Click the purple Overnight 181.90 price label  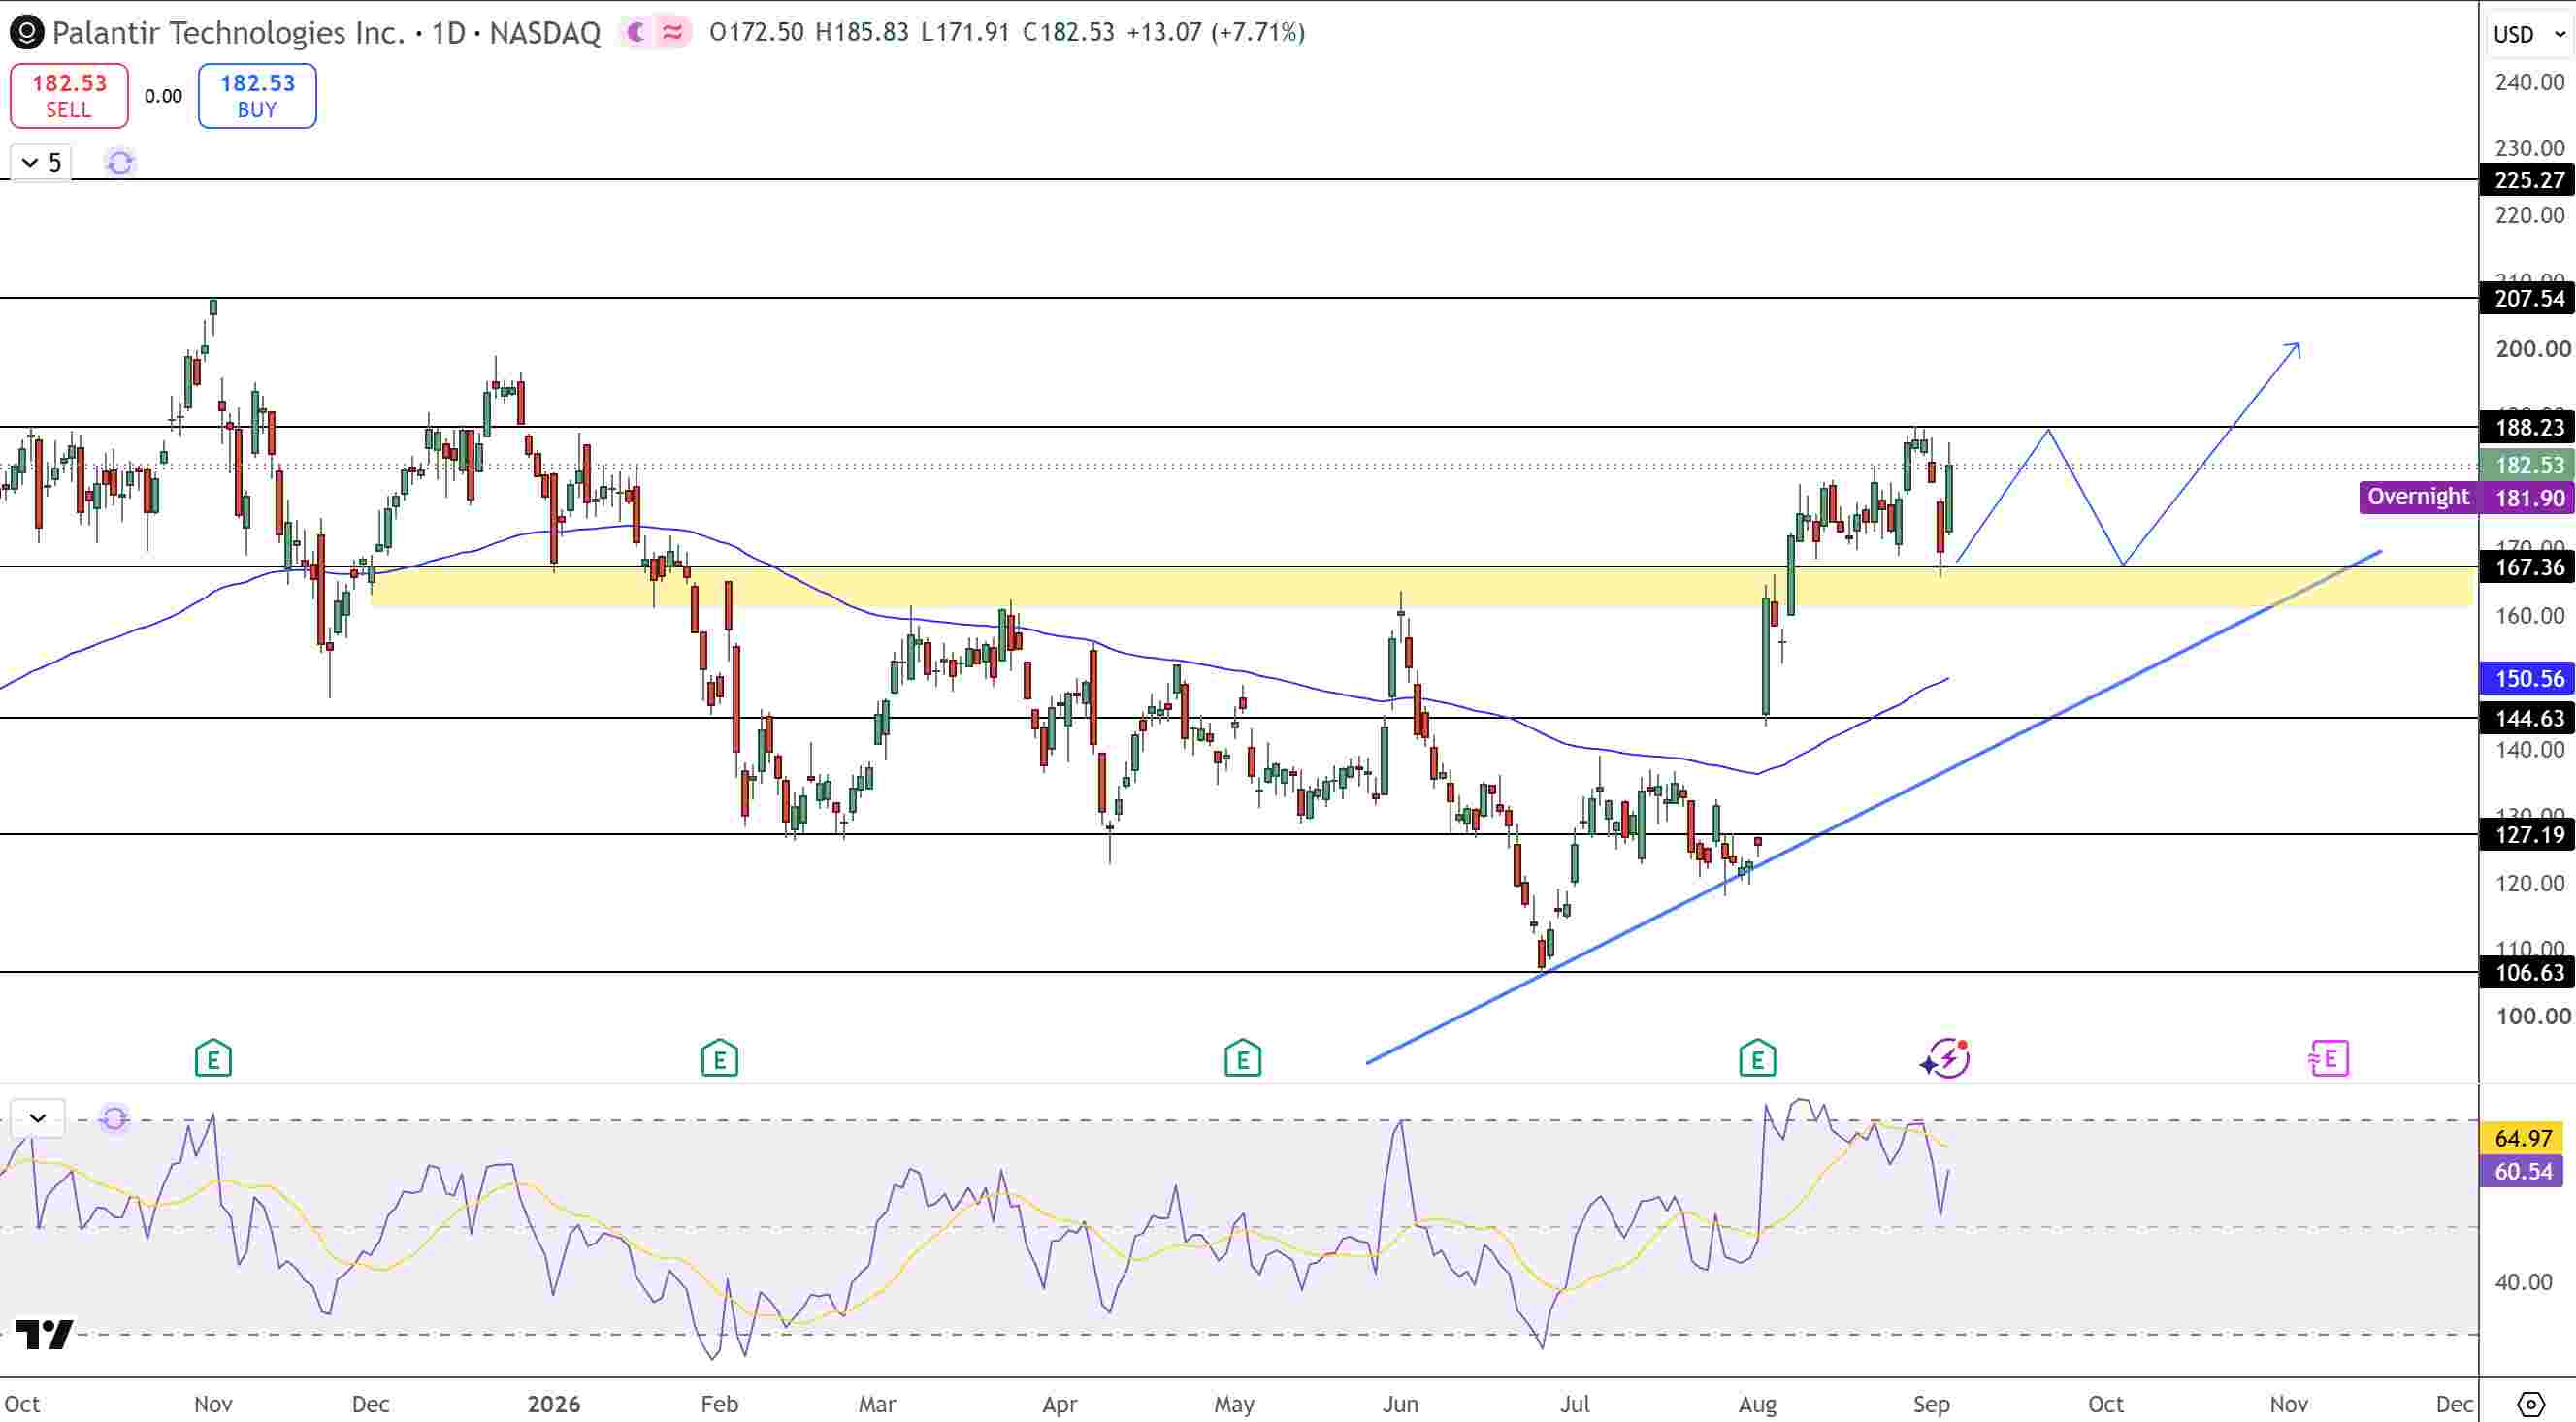[2467, 497]
